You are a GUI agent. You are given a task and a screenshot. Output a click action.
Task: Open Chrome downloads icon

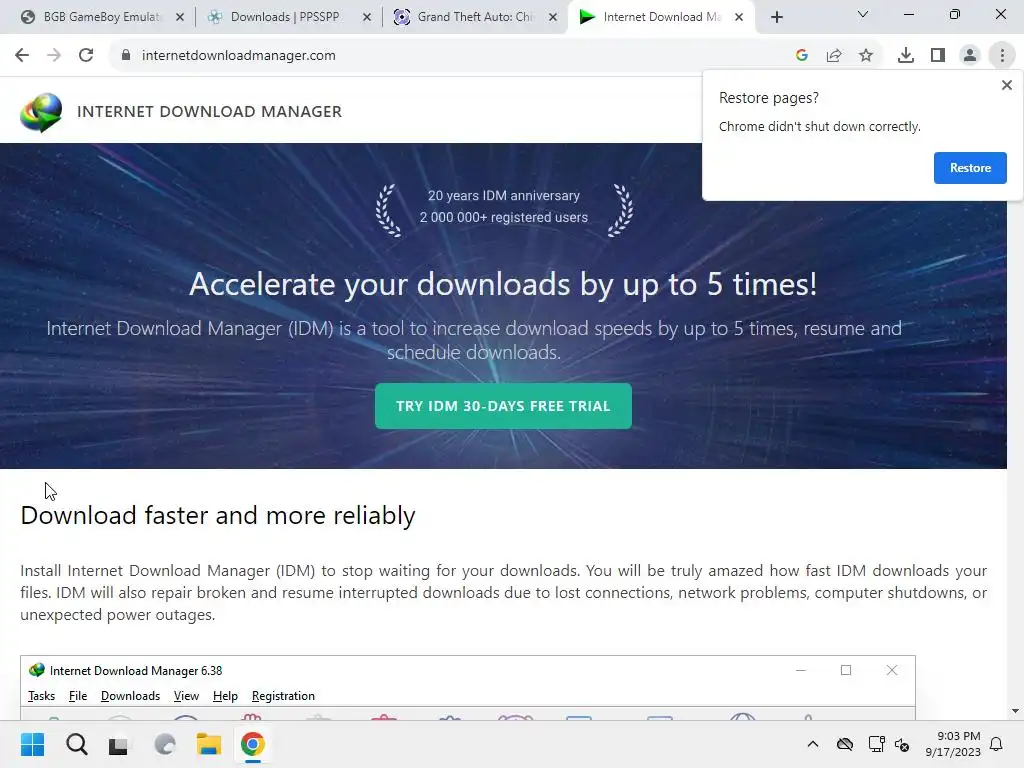tap(905, 56)
